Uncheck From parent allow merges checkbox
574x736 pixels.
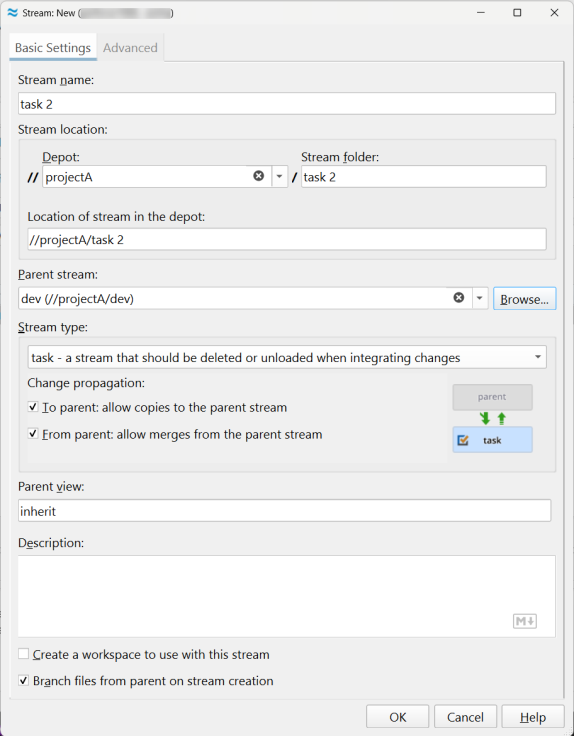33,434
